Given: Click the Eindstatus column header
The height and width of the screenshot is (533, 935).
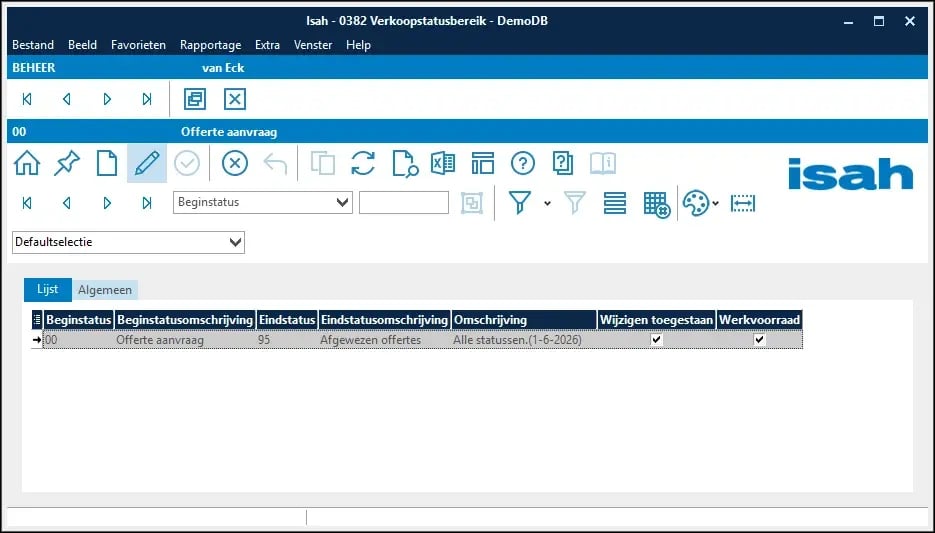Looking at the screenshot, I should point(287,320).
